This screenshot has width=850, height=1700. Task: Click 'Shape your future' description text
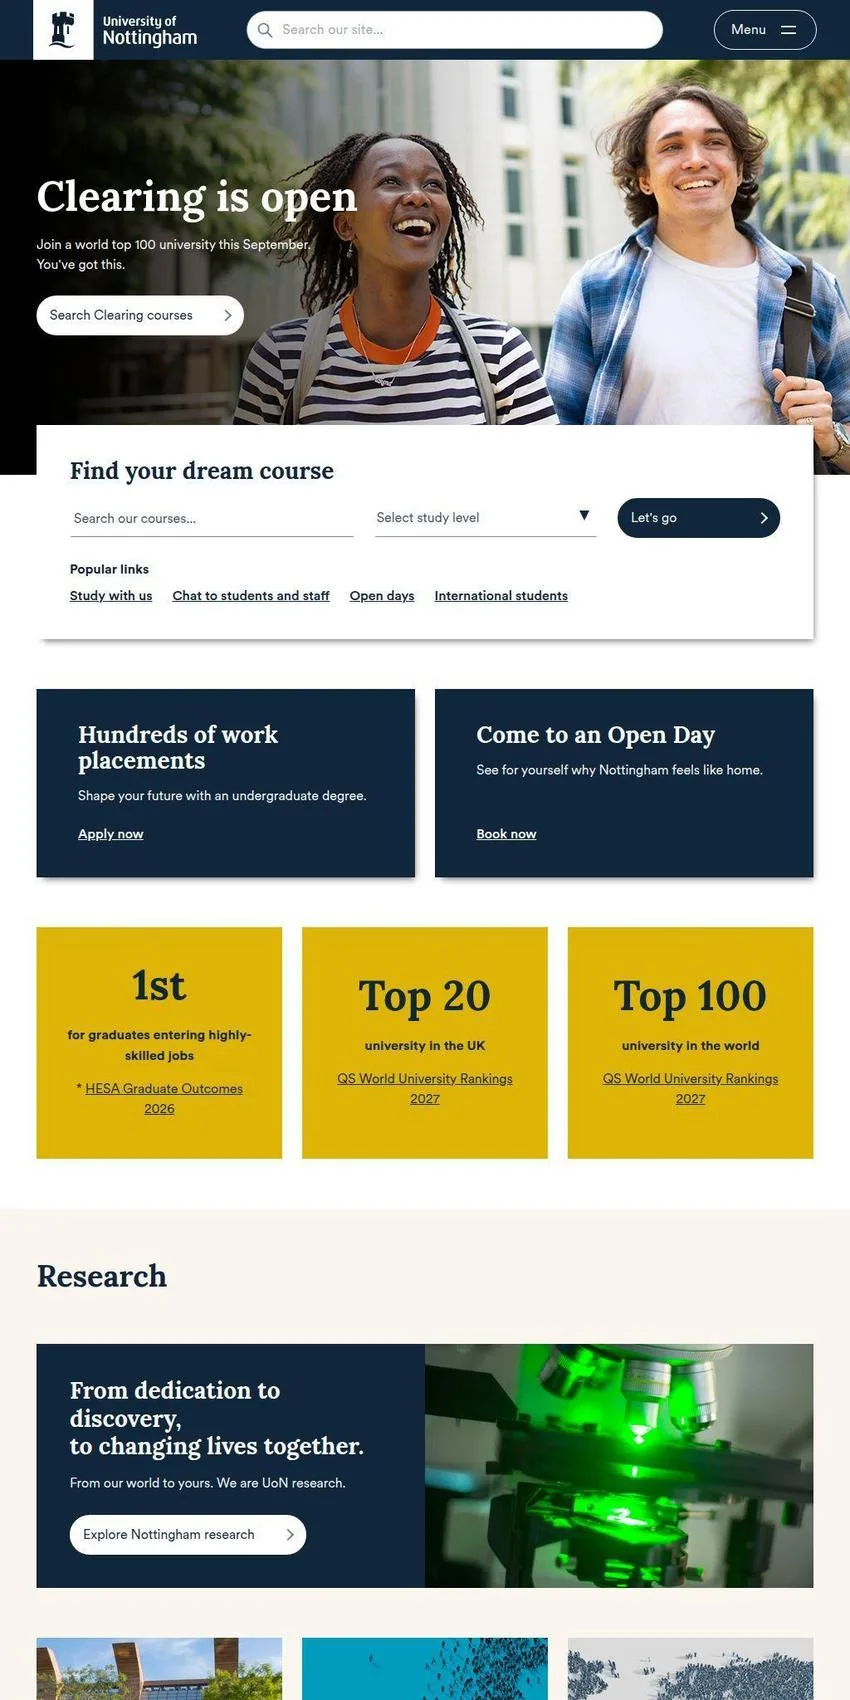tap(222, 796)
